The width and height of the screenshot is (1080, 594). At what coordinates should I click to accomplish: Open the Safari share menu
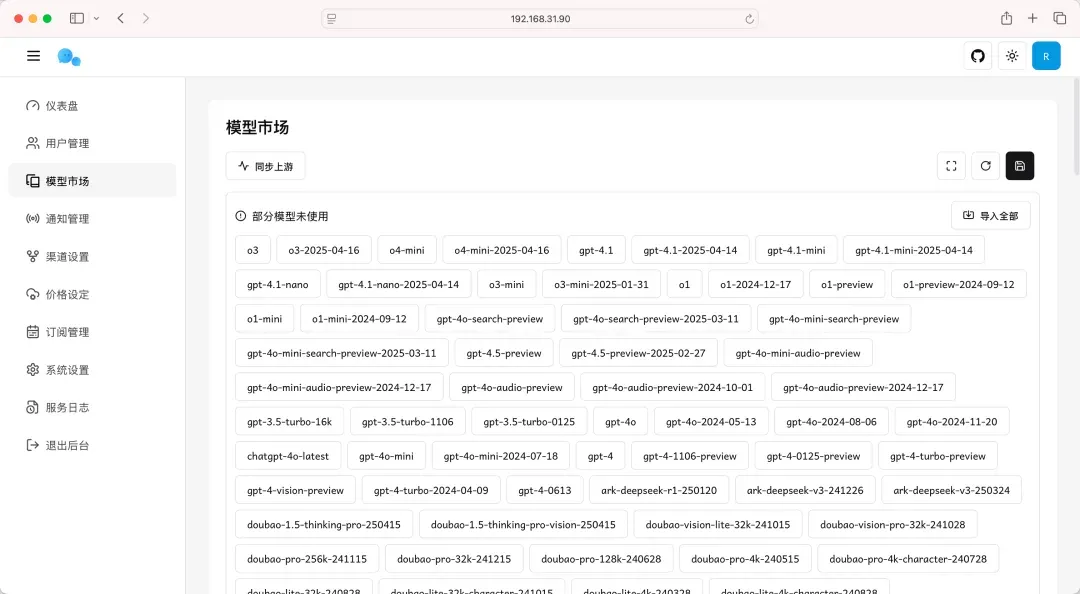coord(1006,19)
